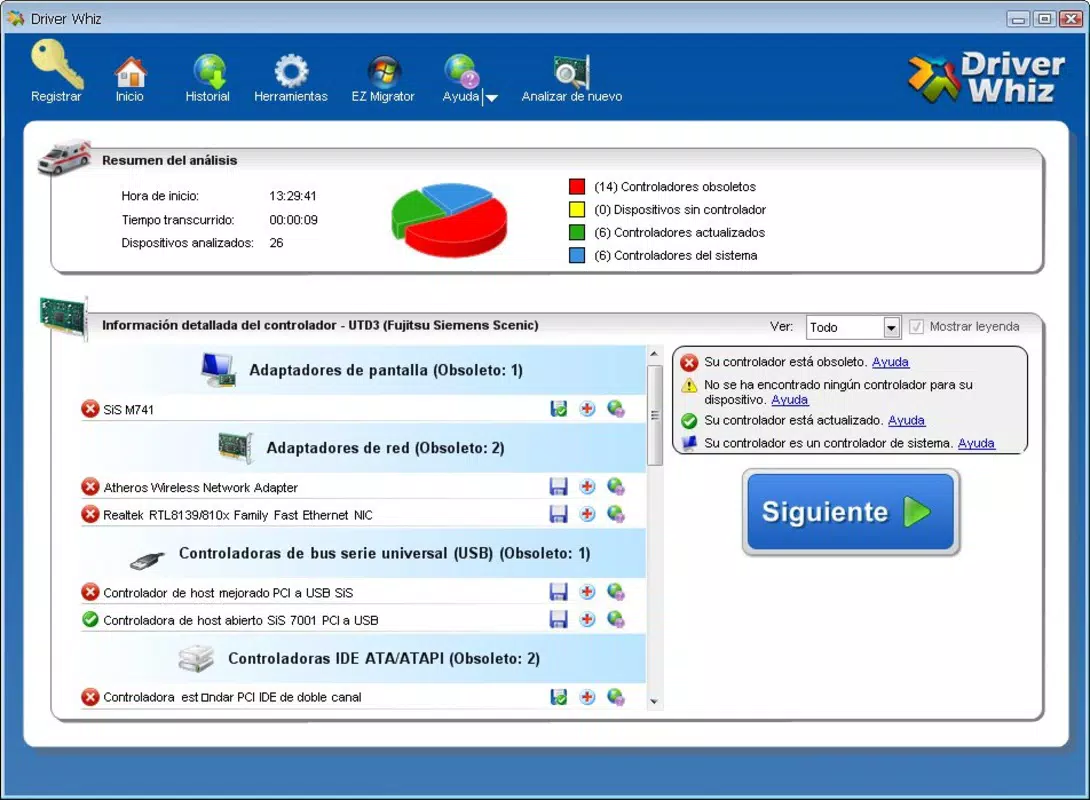Select the SiS M741 driver row
Image resolution: width=1090 pixels, height=800 pixels.
tap(363, 409)
